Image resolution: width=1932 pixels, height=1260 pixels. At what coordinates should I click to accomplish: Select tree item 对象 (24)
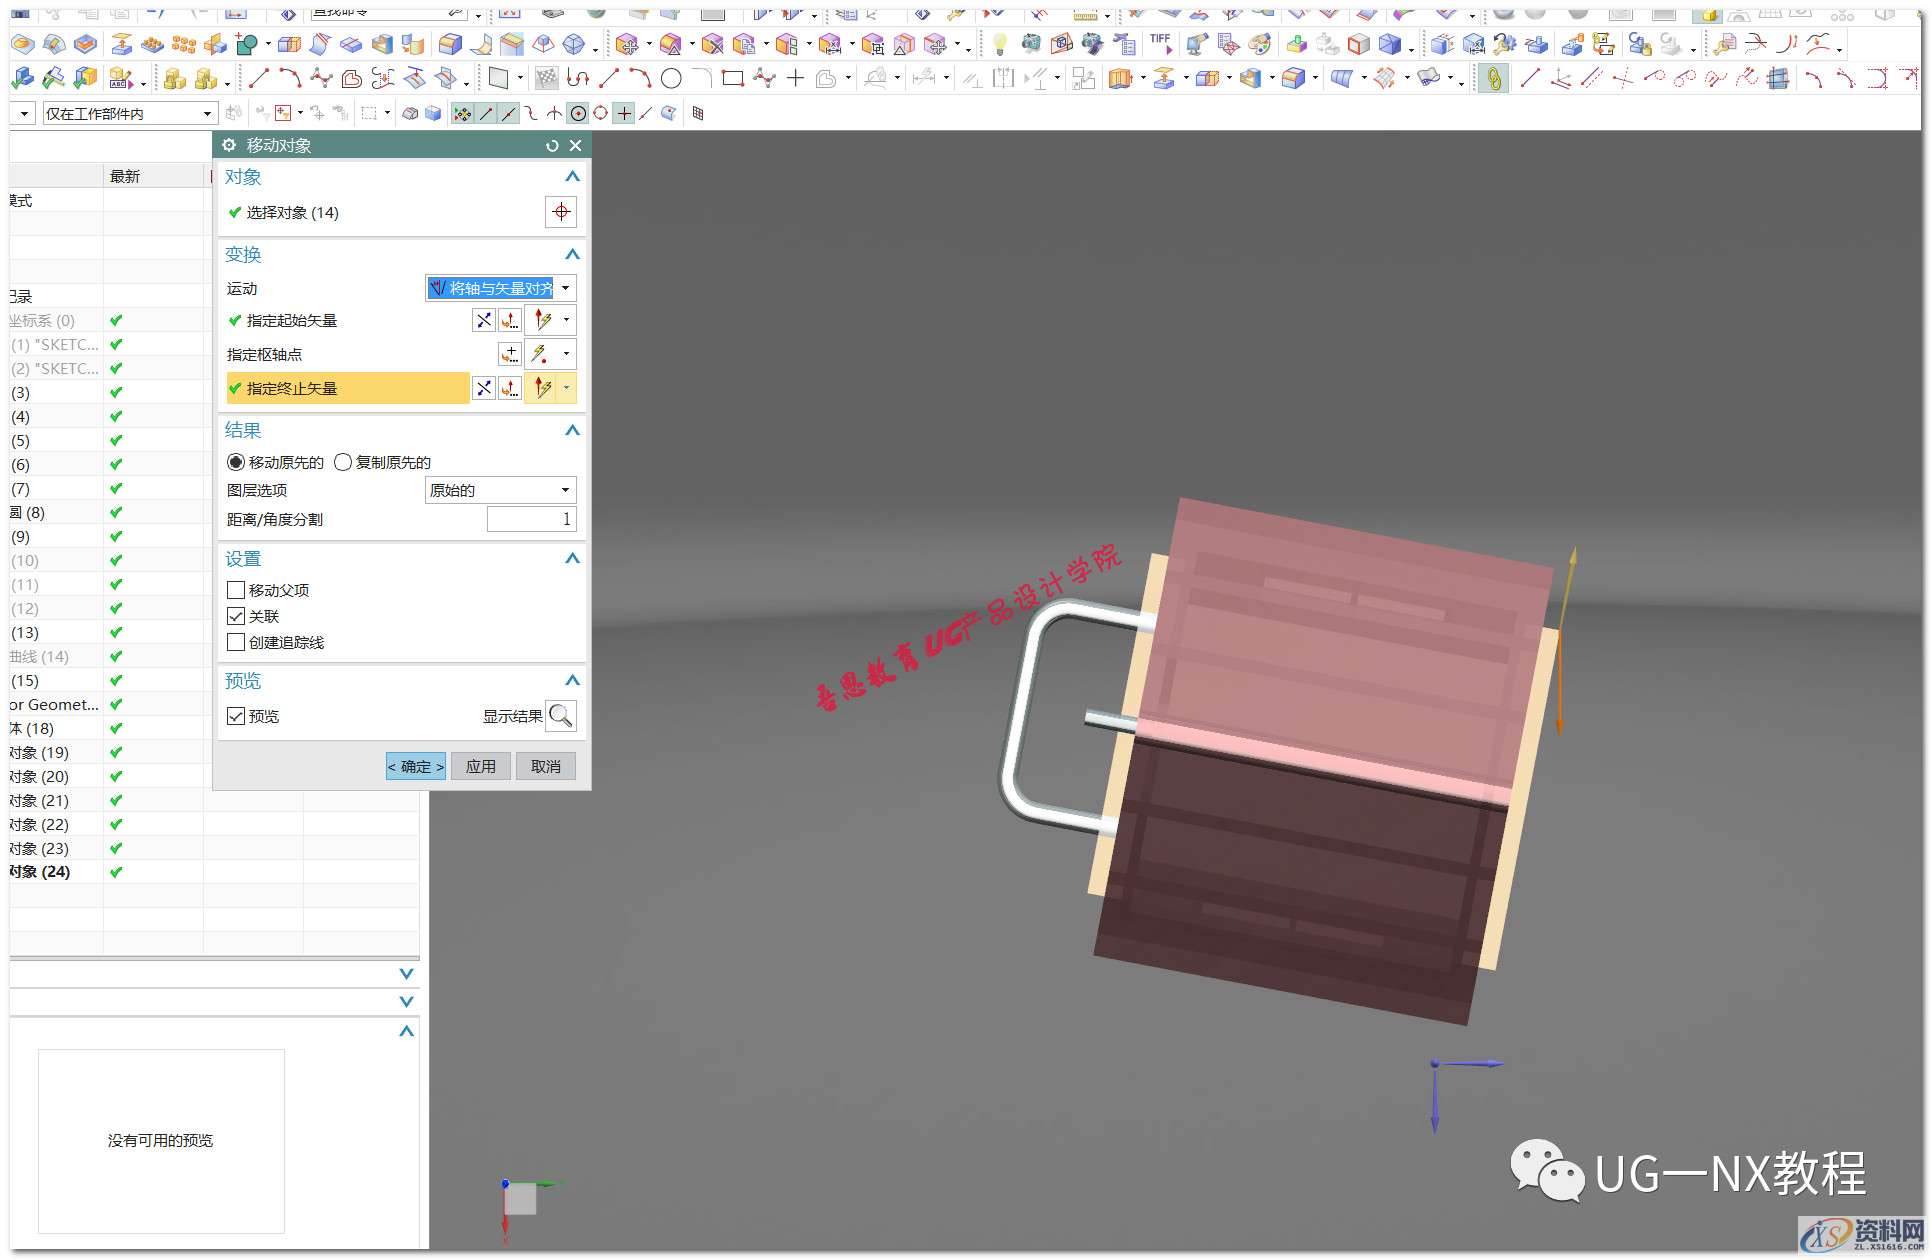[x=40, y=872]
